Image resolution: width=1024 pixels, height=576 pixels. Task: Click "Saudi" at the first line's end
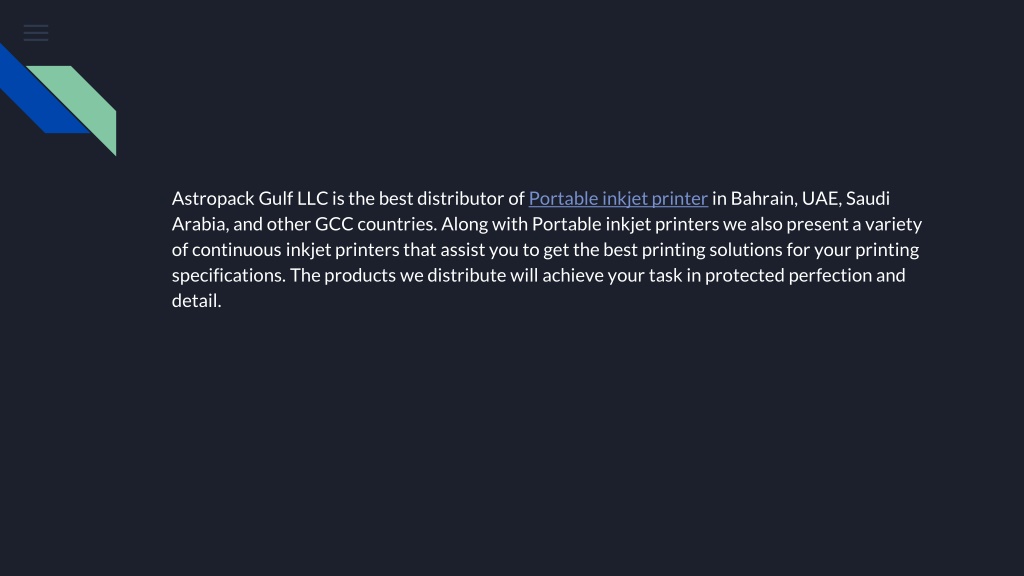(x=868, y=199)
